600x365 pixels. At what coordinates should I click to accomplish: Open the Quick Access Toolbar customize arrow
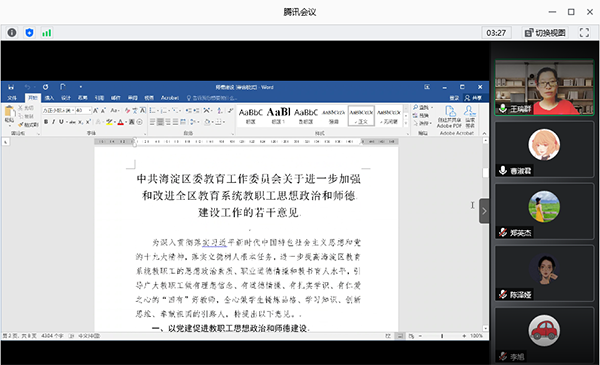click(81, 87)
